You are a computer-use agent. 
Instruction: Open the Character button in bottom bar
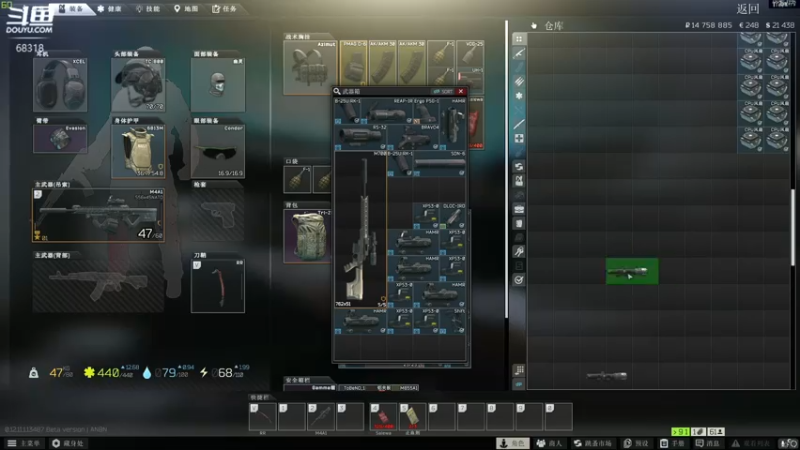pos(513,443)
